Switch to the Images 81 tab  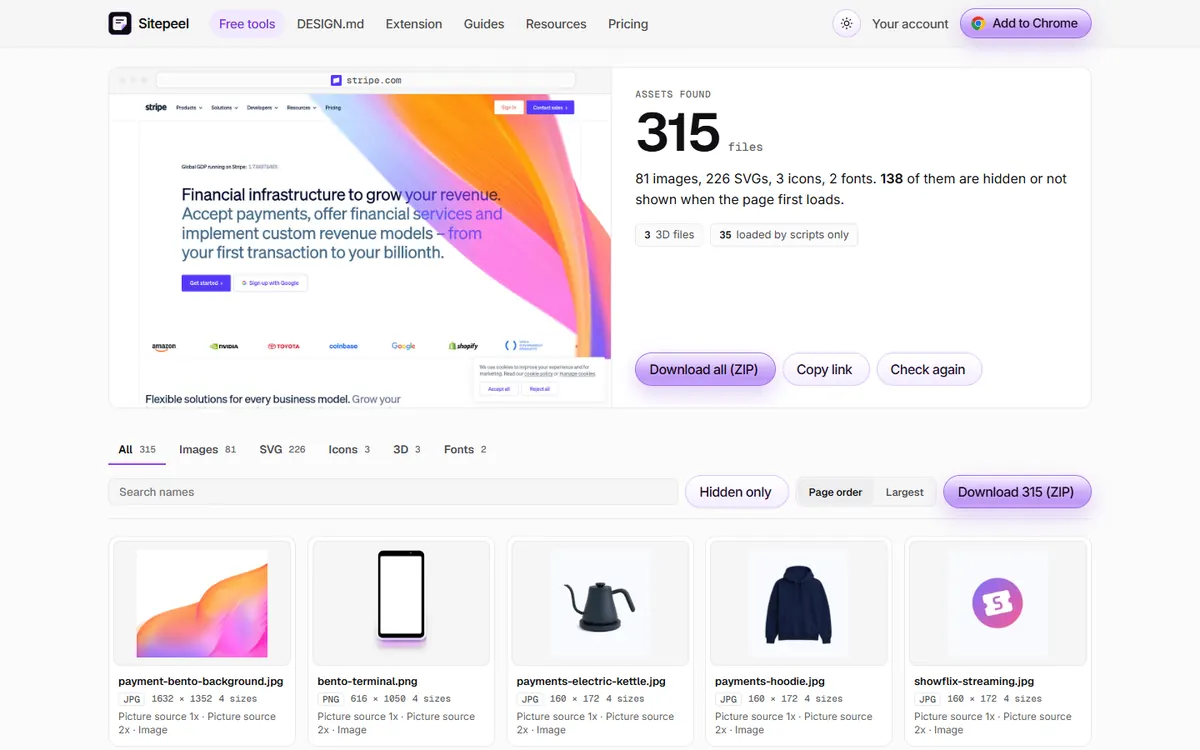pyautogui.click(x=207, y=450)
